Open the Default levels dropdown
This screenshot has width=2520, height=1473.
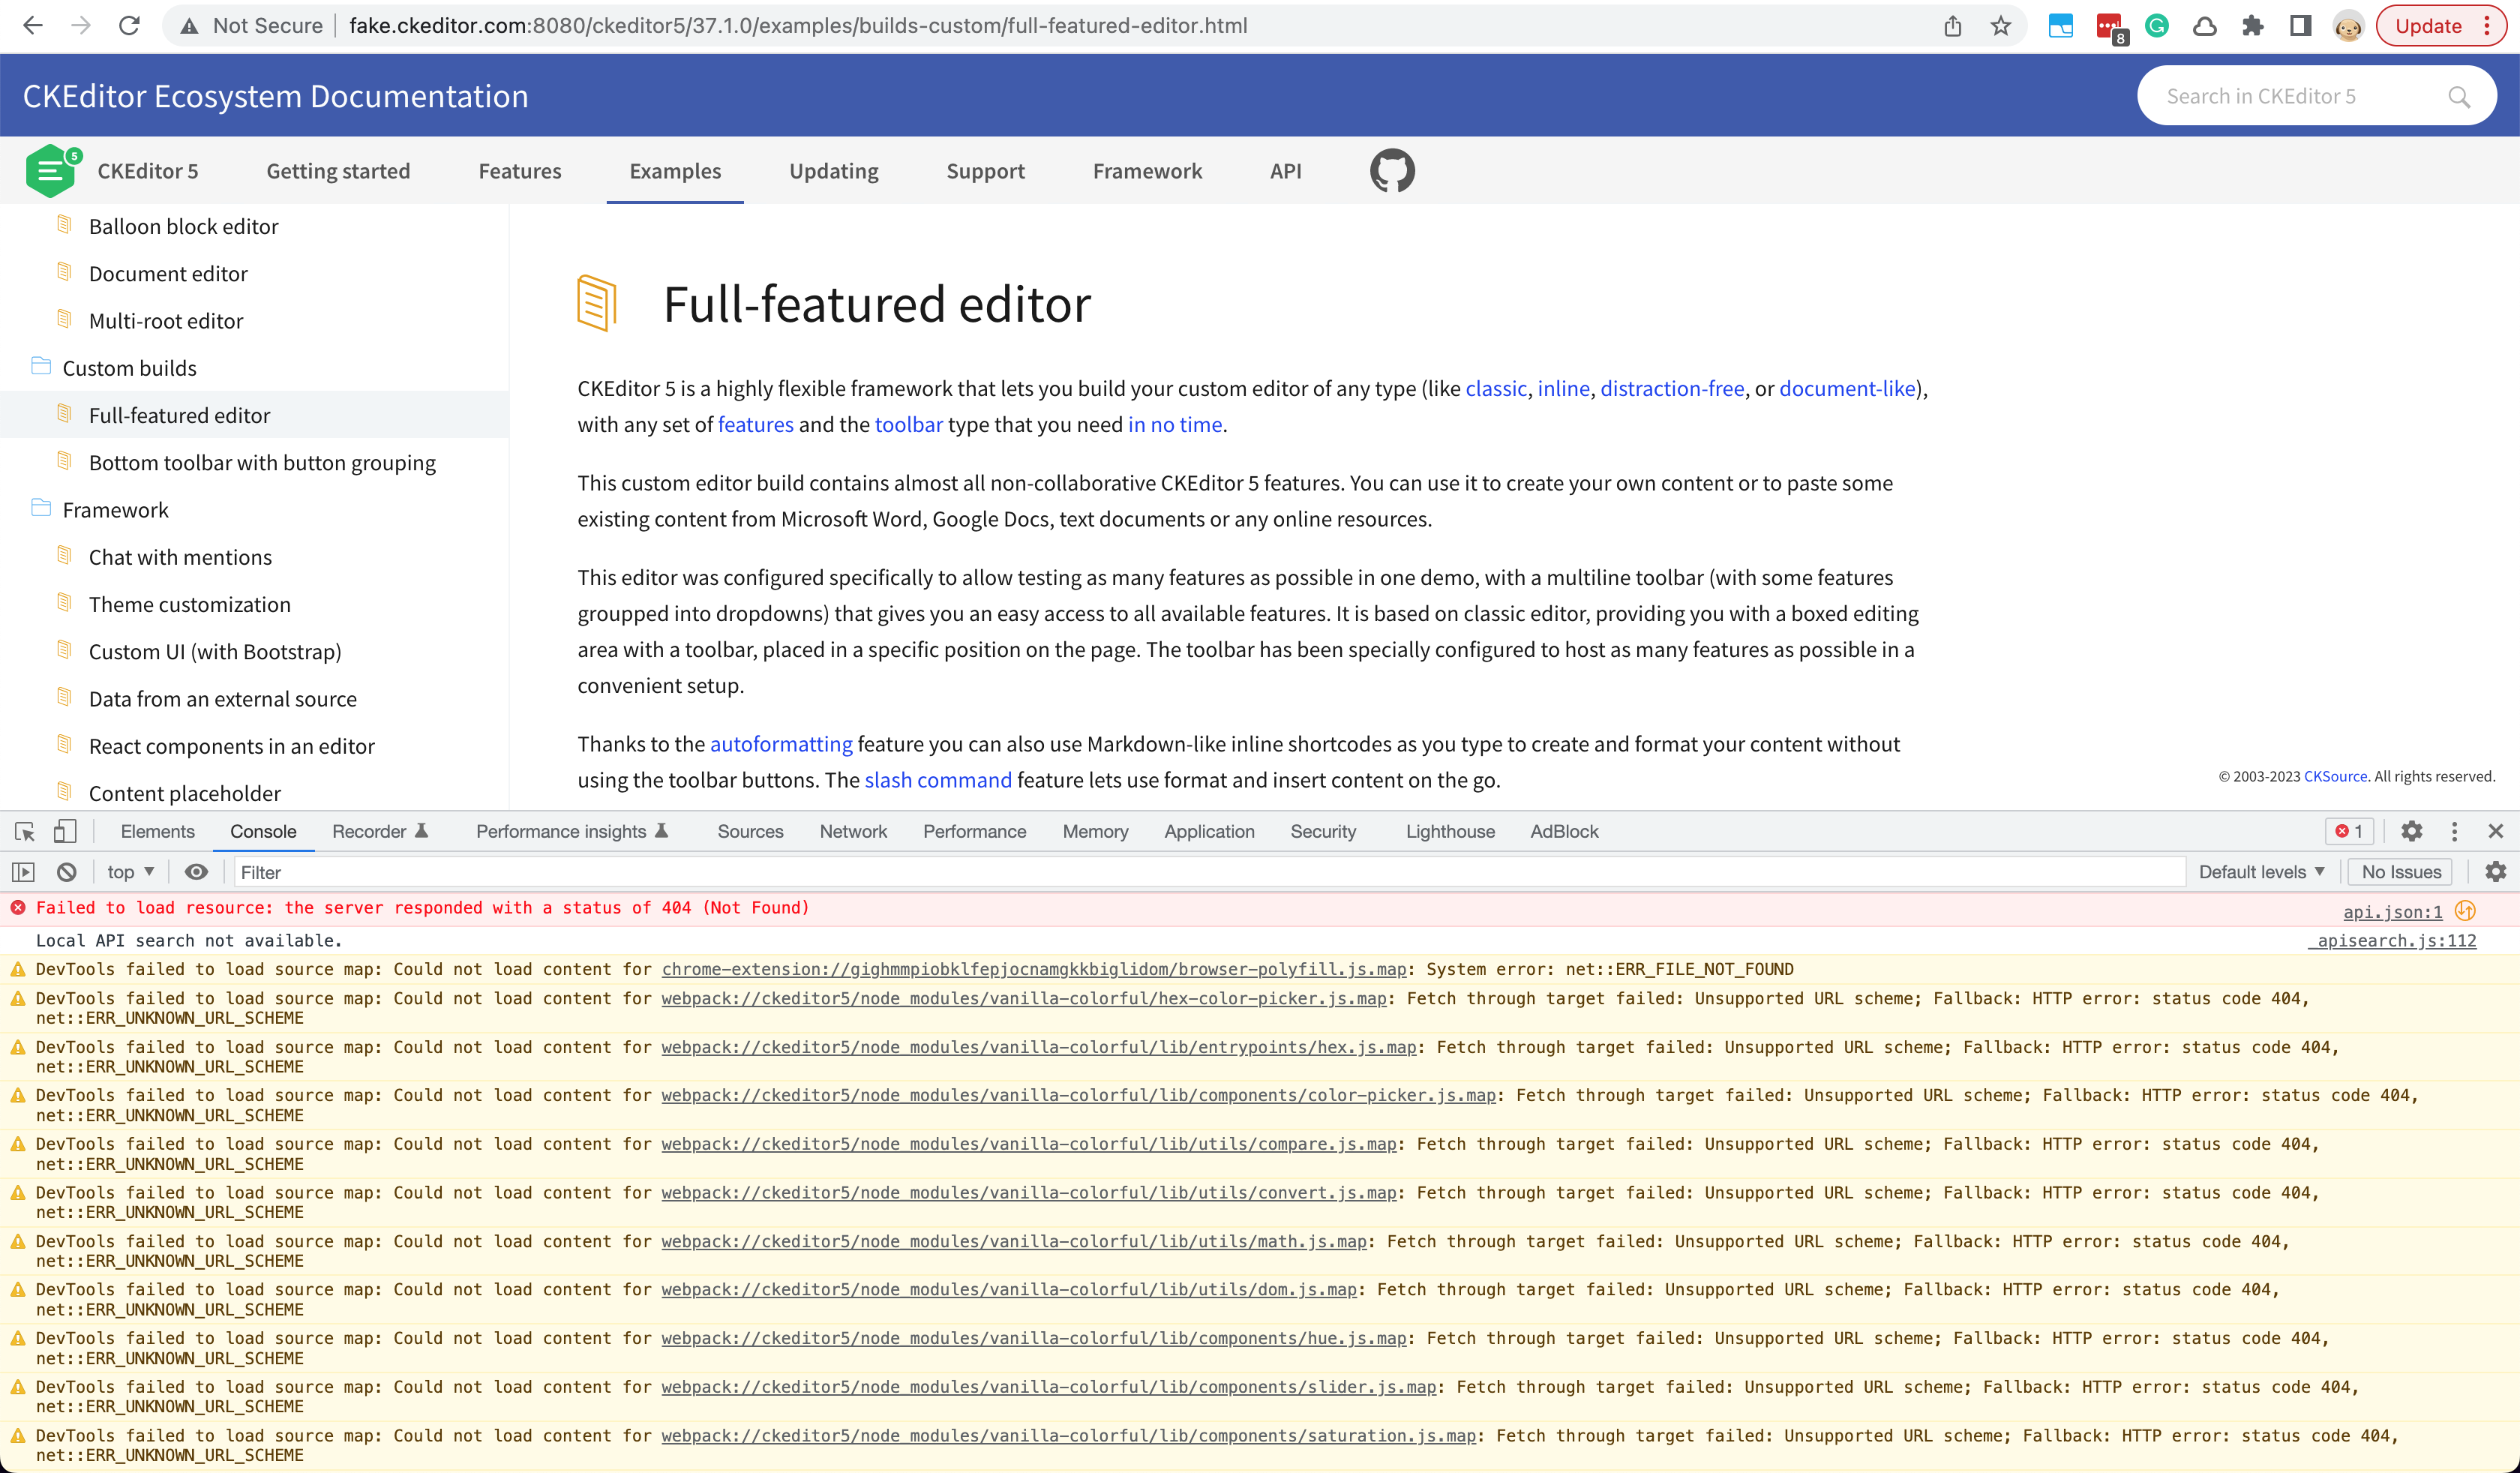pos(2261,871)
